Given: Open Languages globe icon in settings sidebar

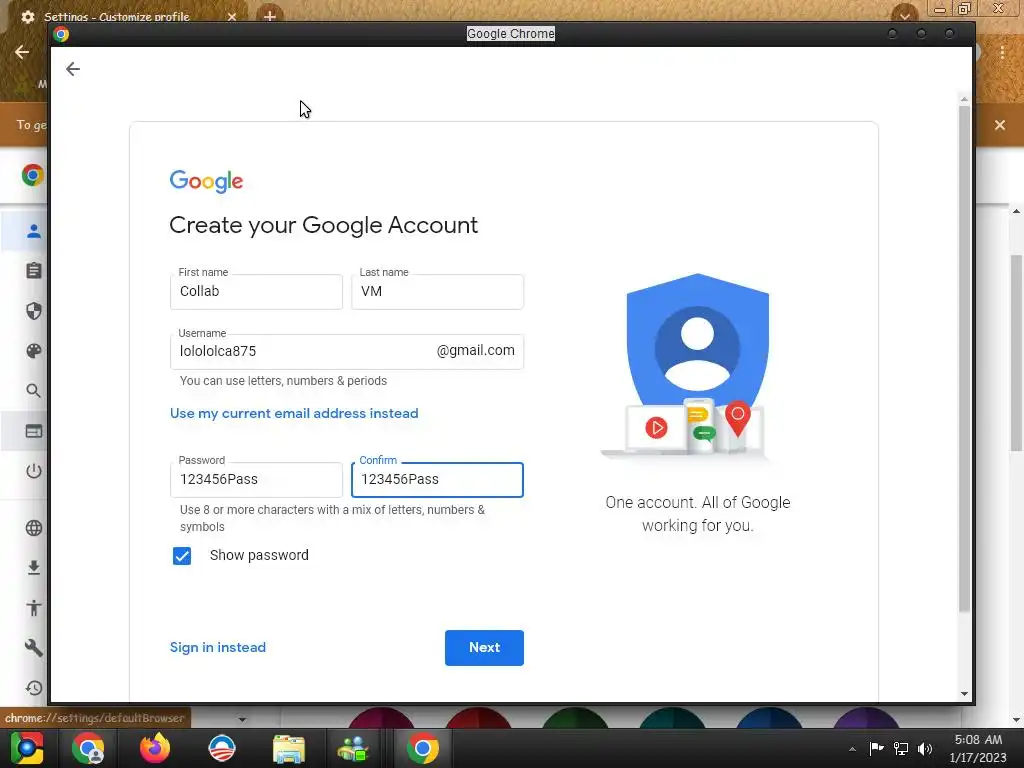Looking at the screenshot, I should [x=33, y=528].
